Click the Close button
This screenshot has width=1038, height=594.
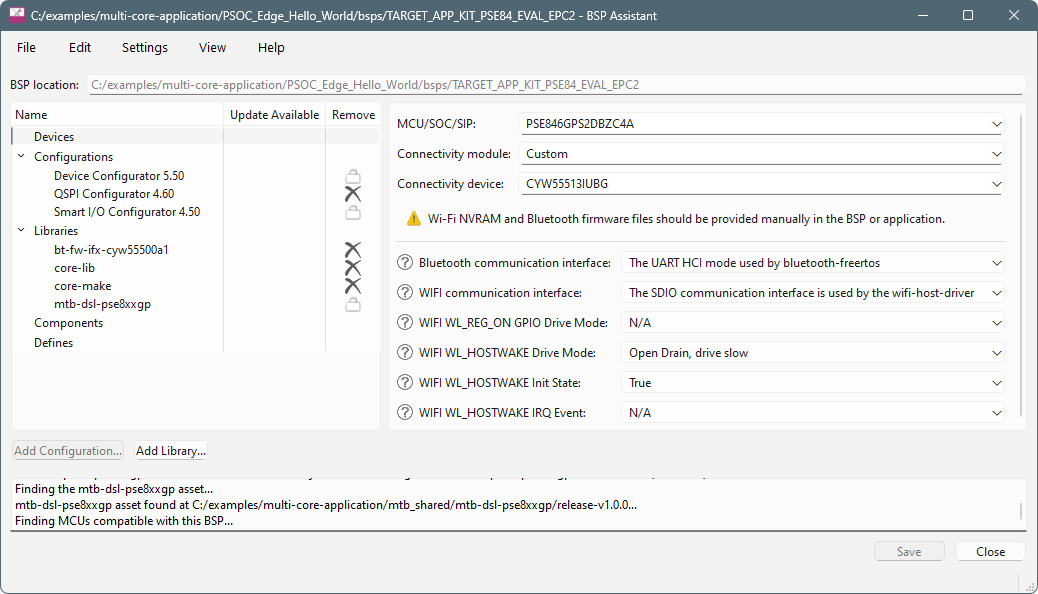pos(990,552)
